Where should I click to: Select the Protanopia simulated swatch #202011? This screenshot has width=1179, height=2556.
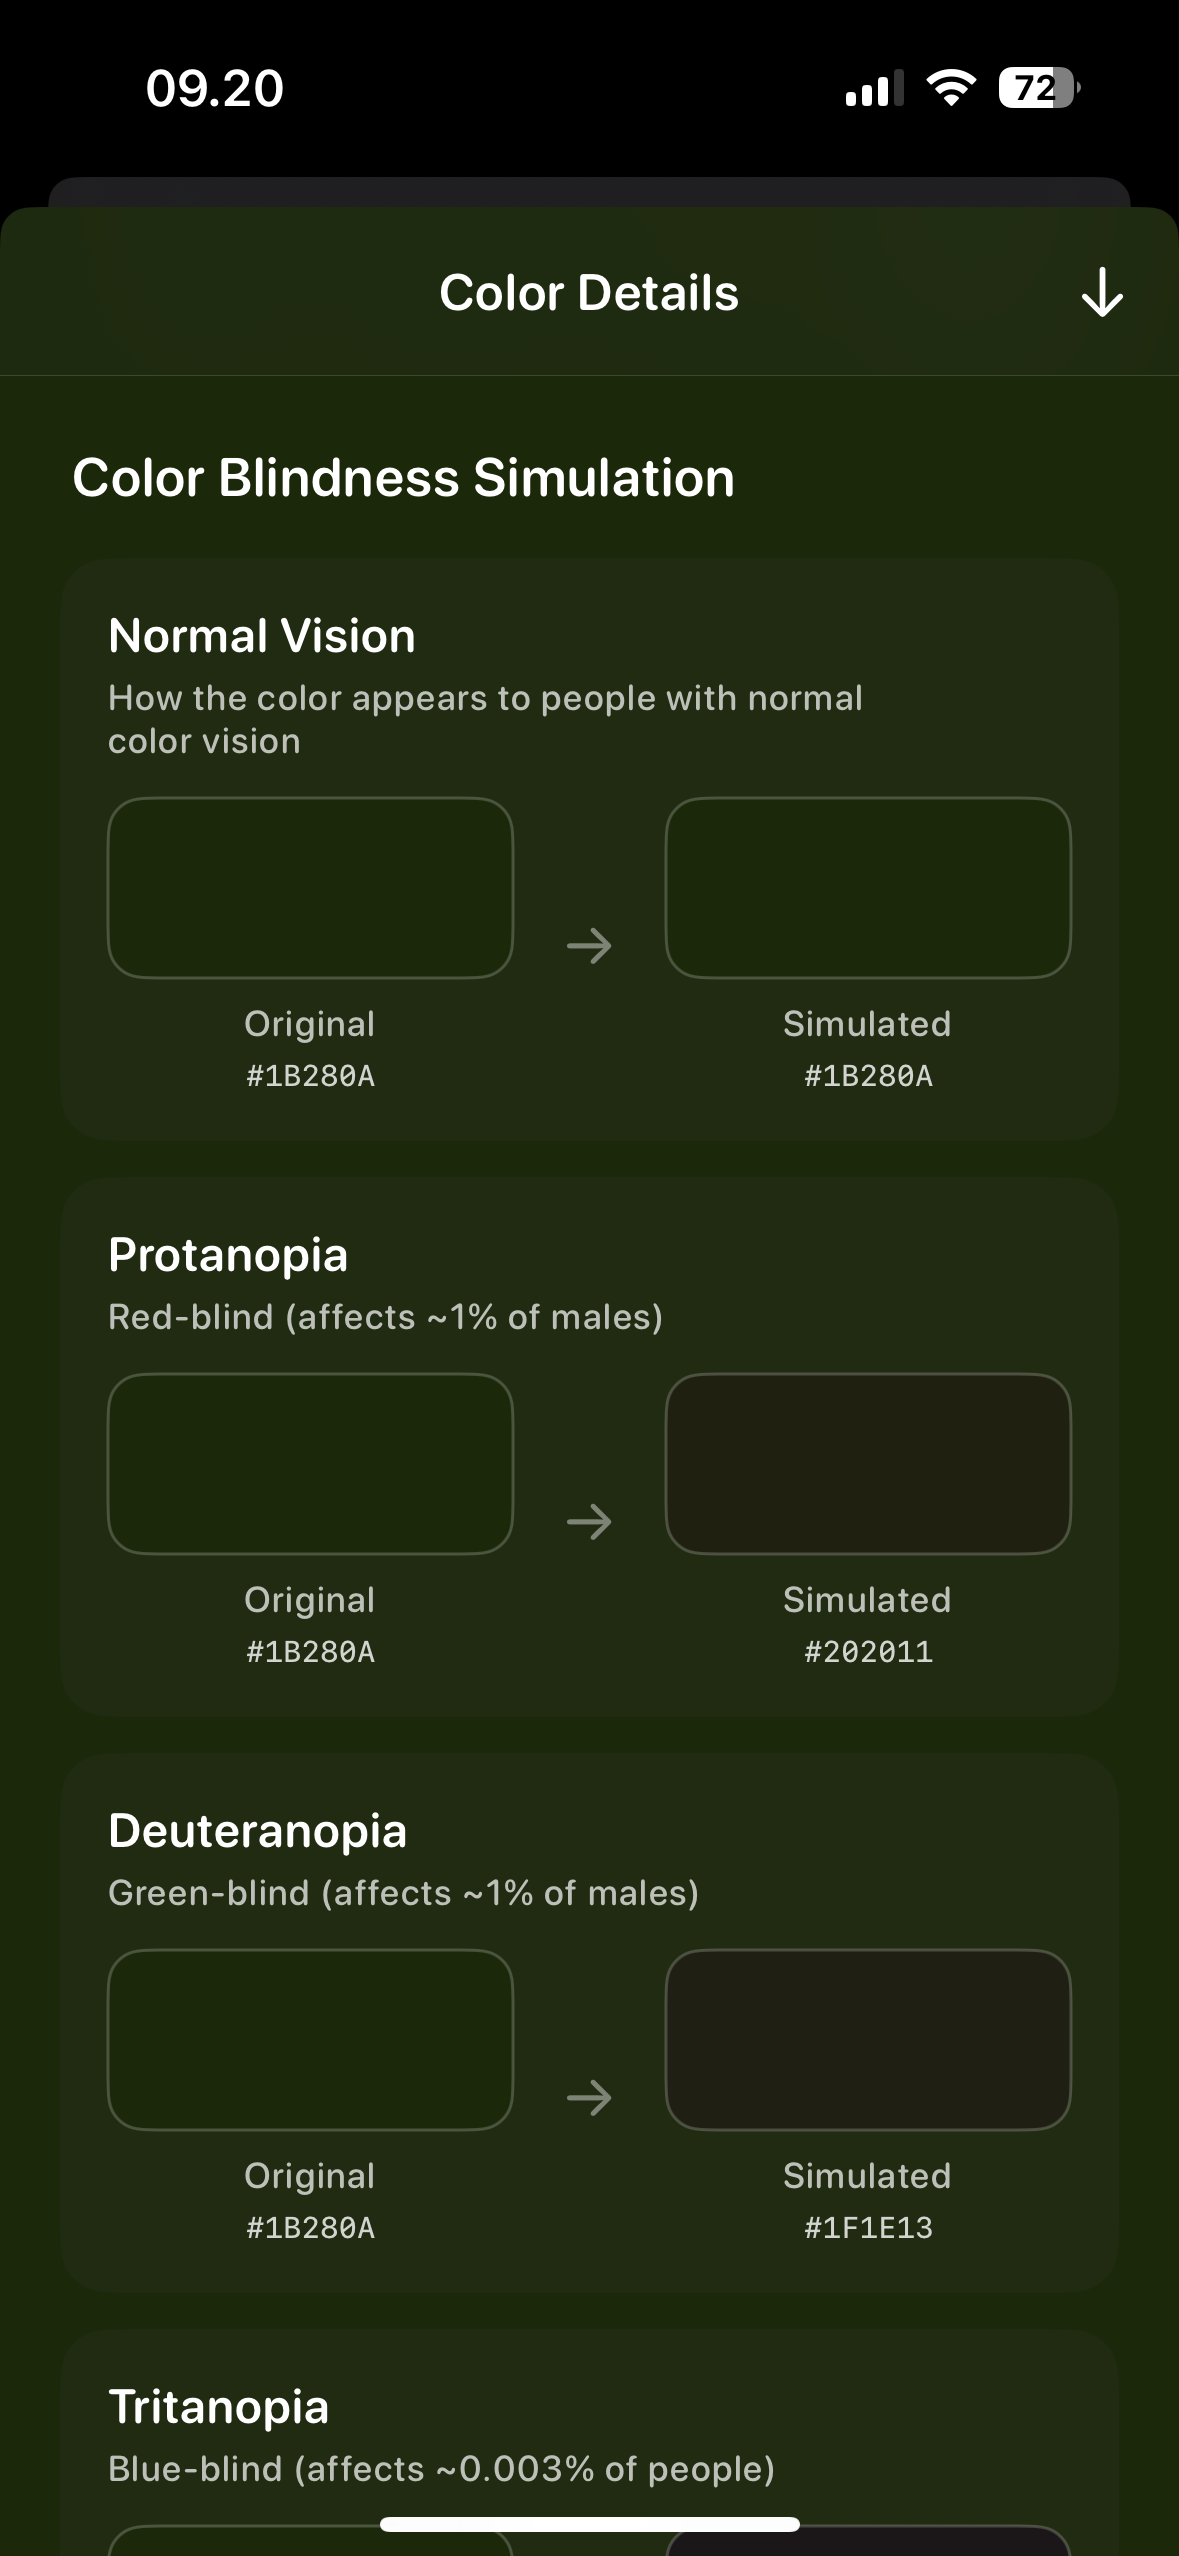pos(868,1464)
